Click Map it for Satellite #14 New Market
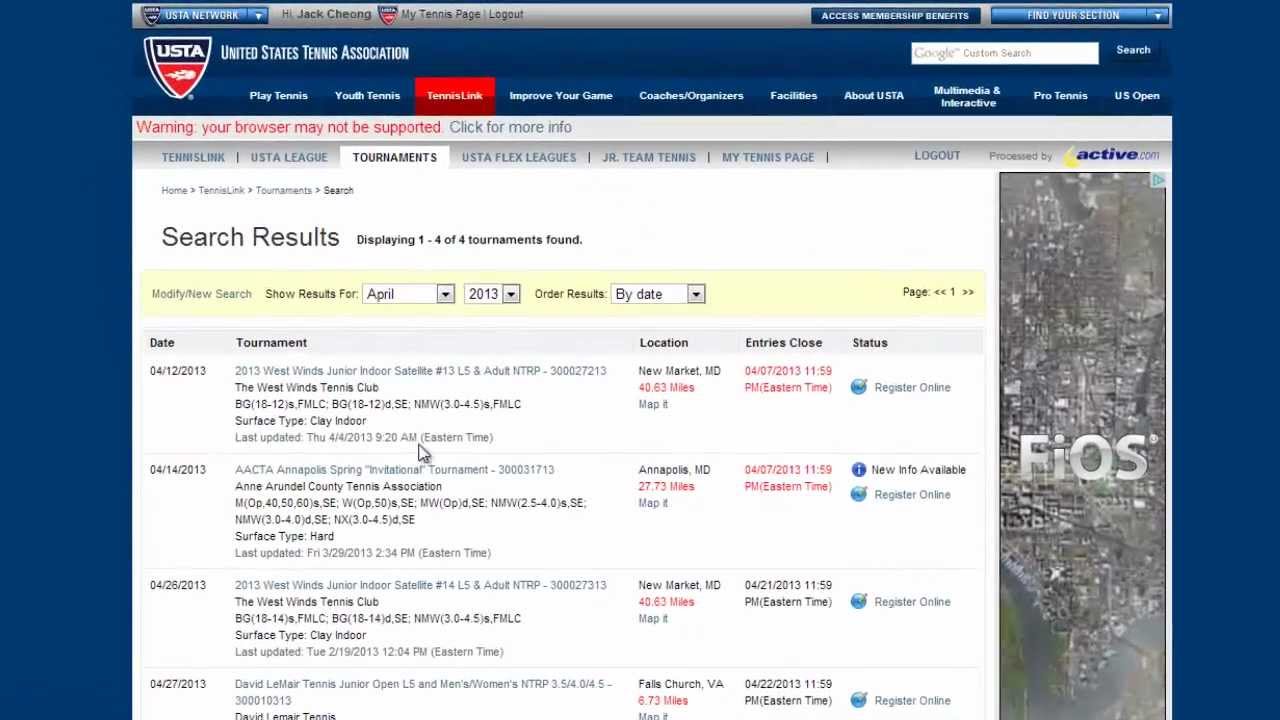The height and width of the screenshot is (720, 1280). click(x=653, y=618)
